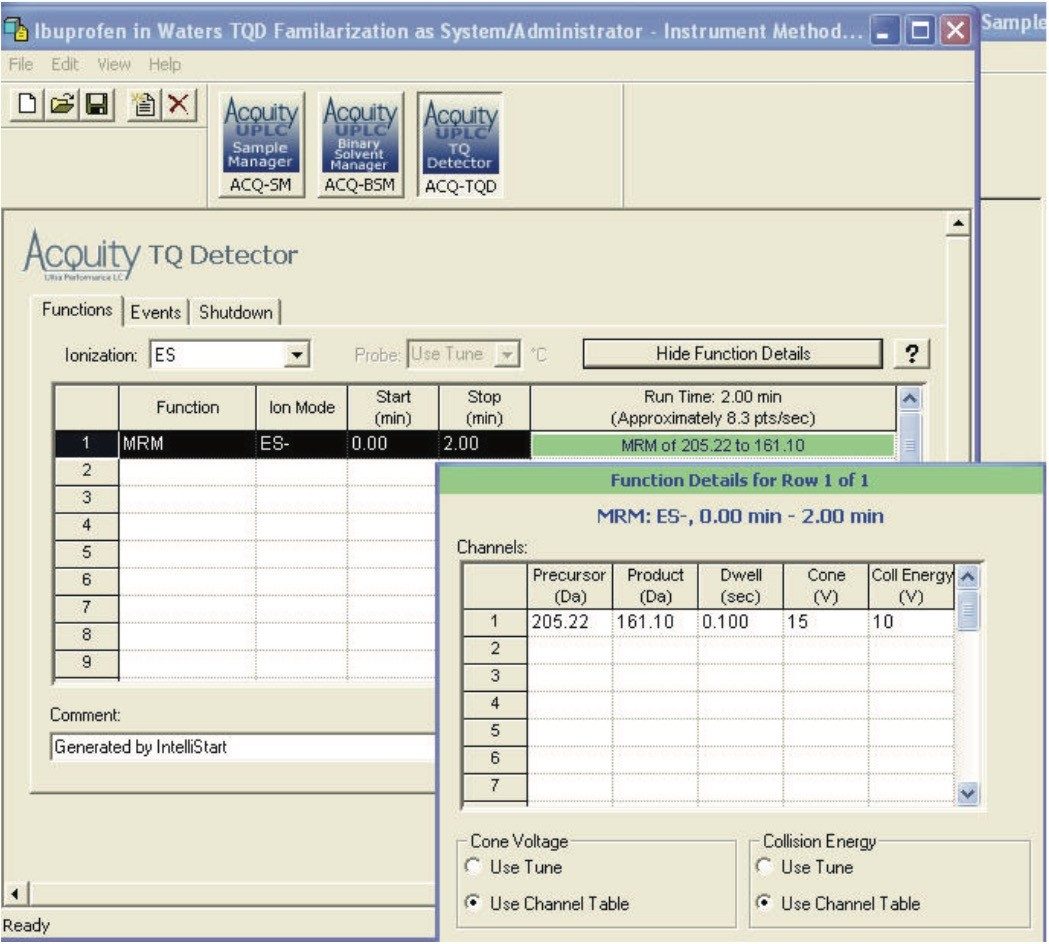
Task: Switch to the Events tab
Action: 155,312
